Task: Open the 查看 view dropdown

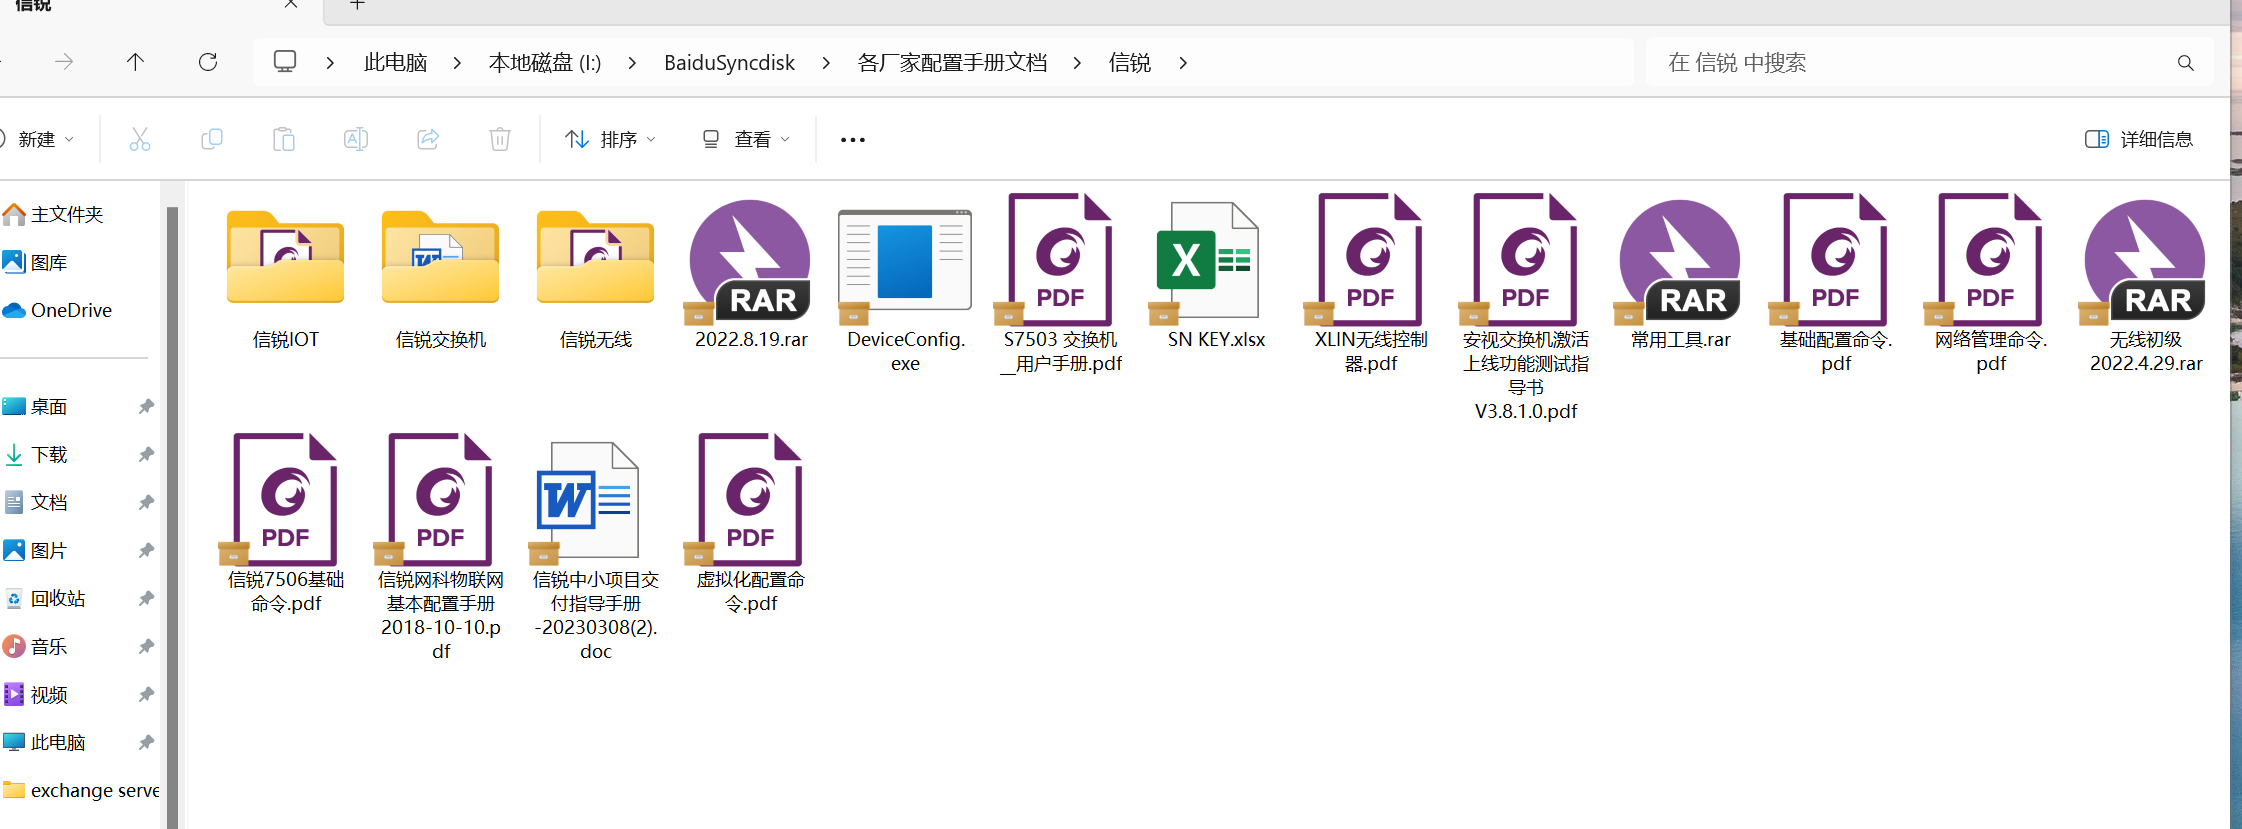Action: point(746,139)
